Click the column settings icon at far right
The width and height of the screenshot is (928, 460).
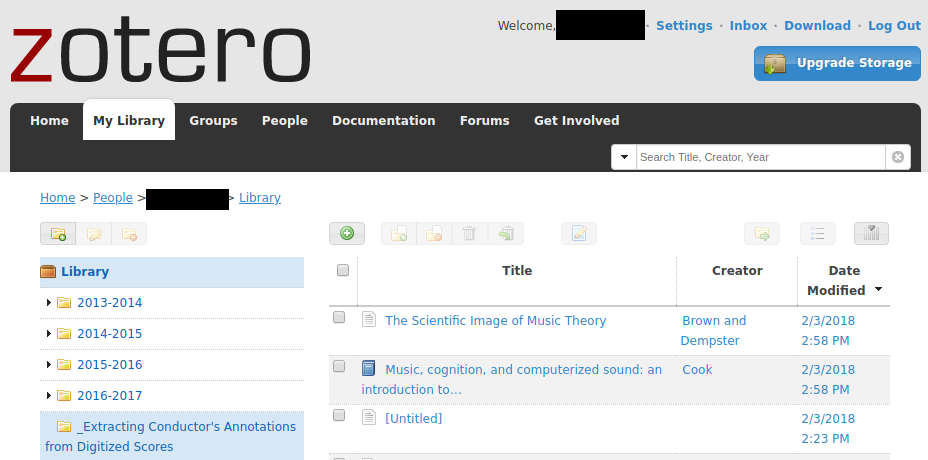tap(871, 233)
